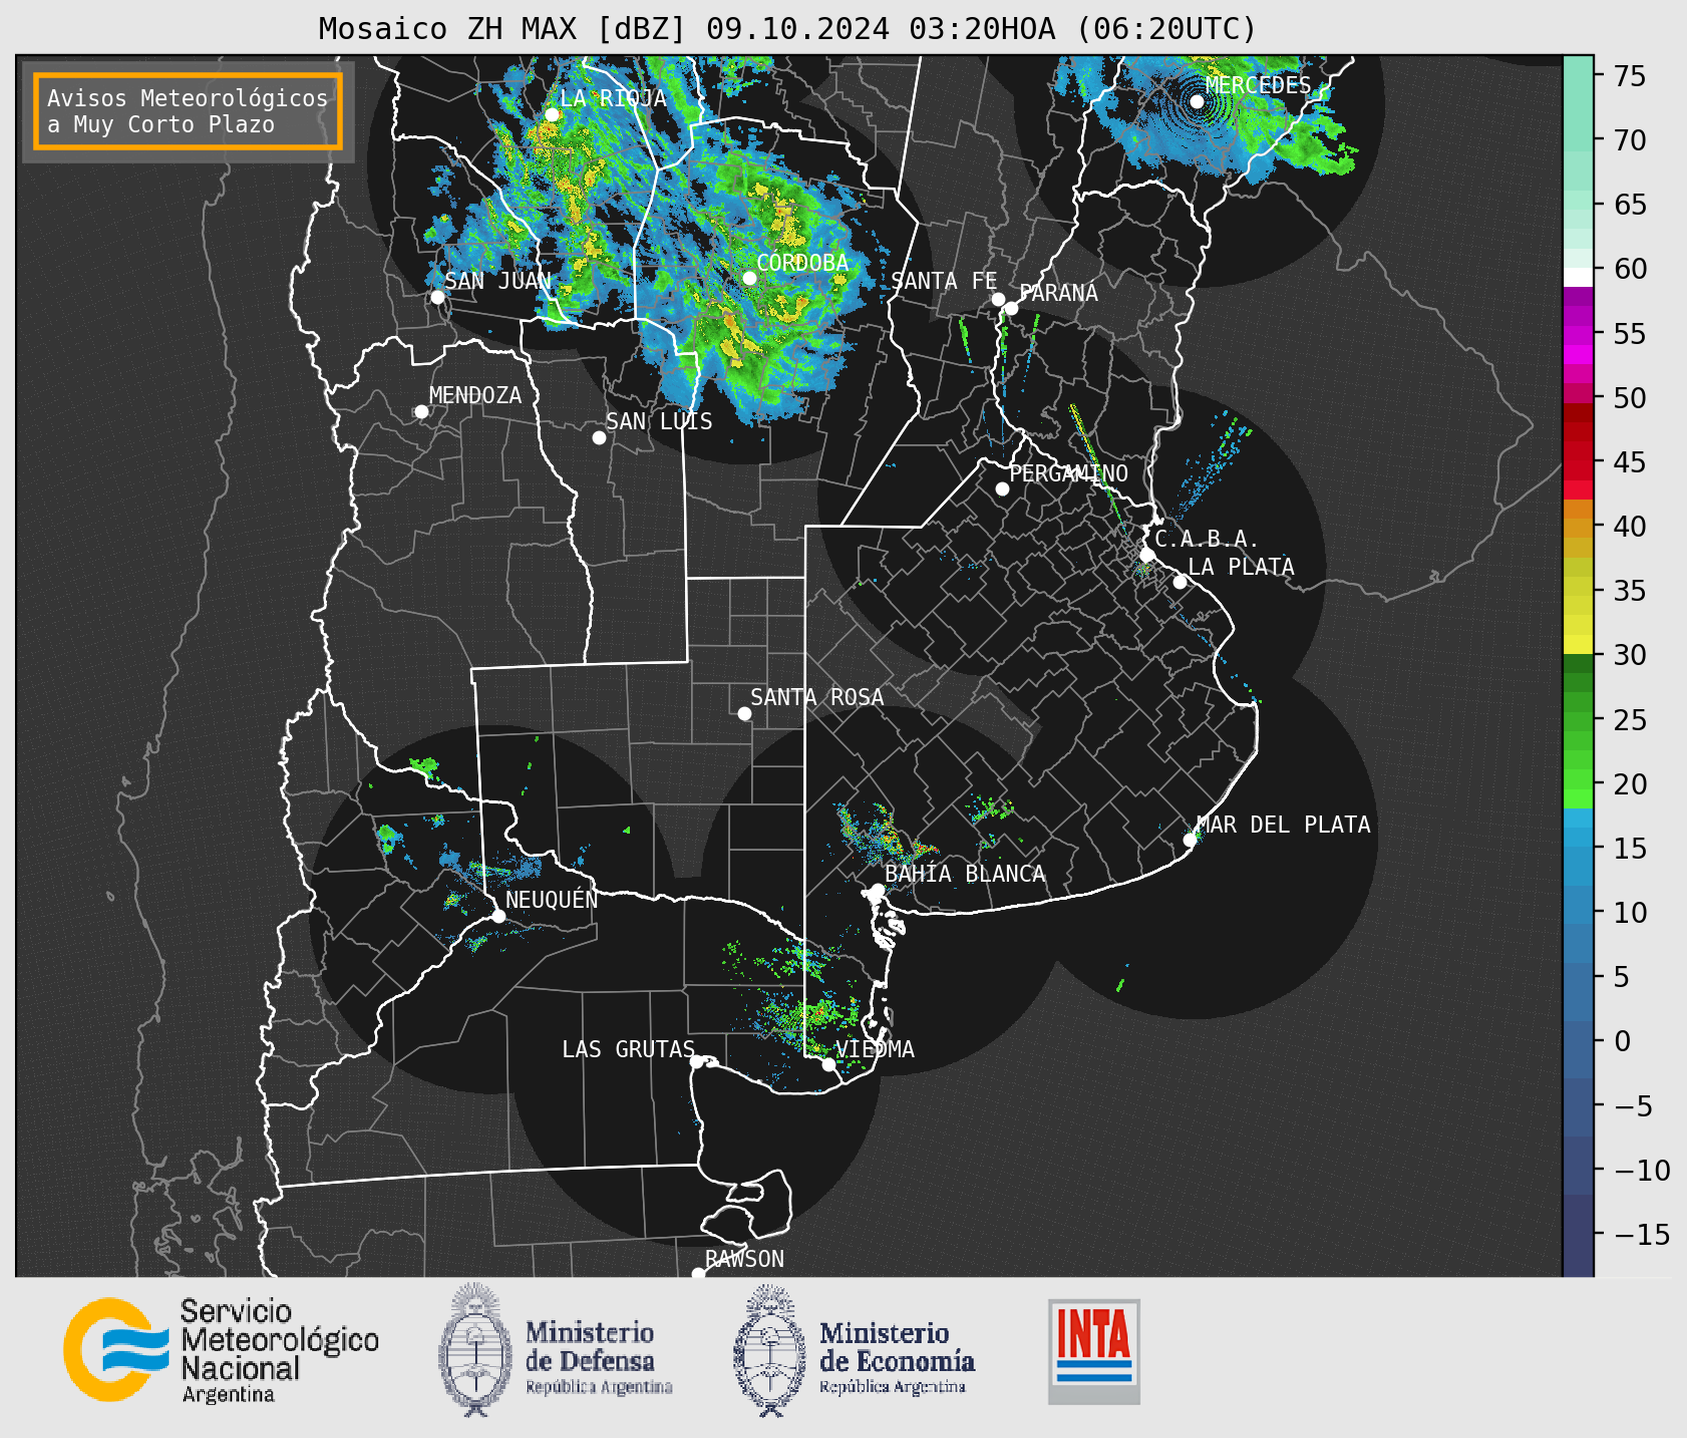
Task: Click the La Plata marker dot
Action: coord(1180,582)
